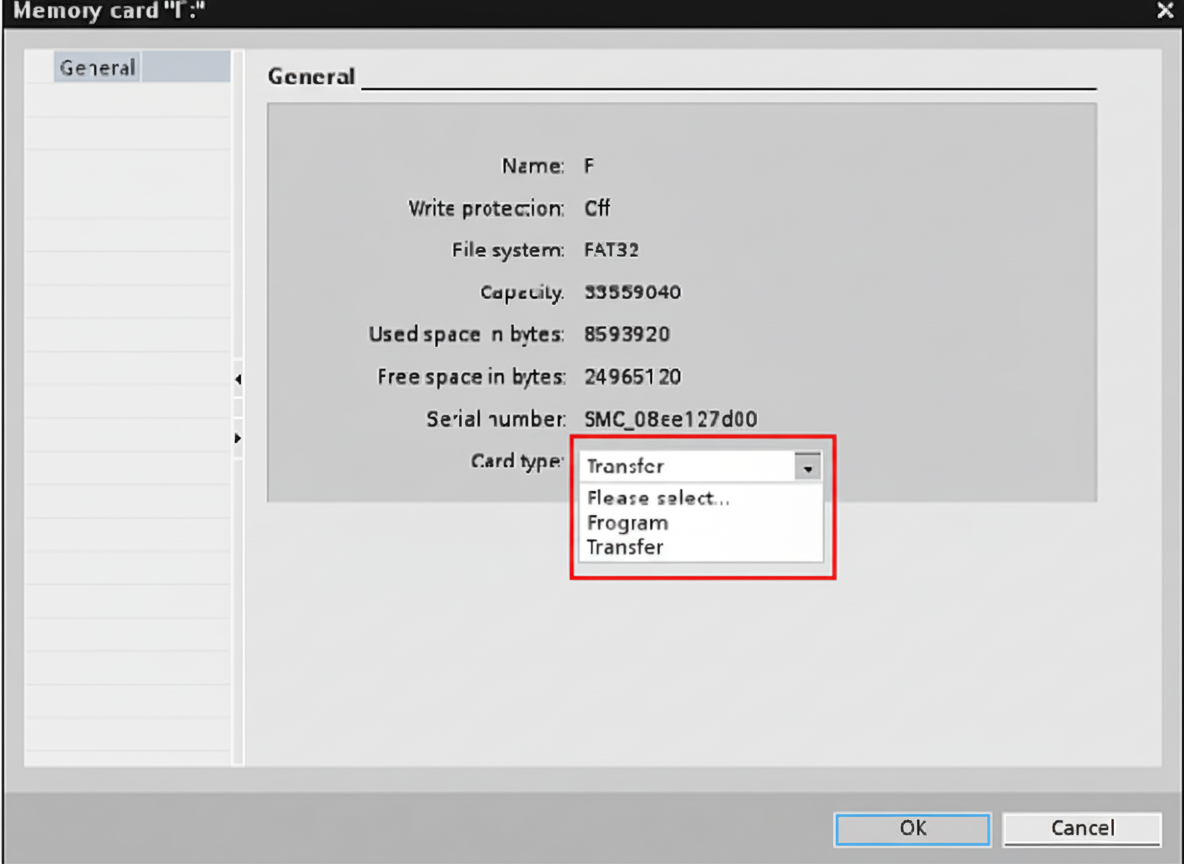This screenshot has width=1184, height=864.
Task: Confirm settings with the OK button
Action: (x=911, y=829)
